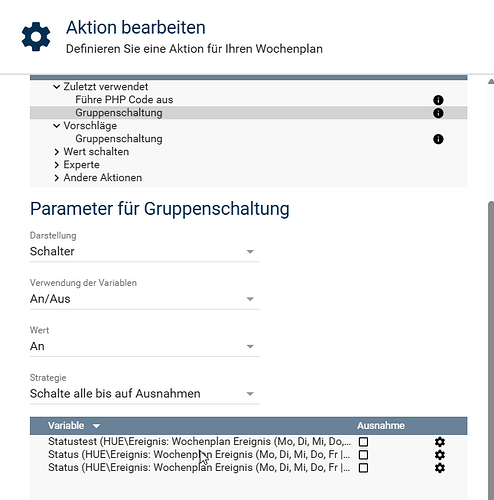
Task: Select Gruppenschaltung under Vorschläge
Action: coord(119,139)
